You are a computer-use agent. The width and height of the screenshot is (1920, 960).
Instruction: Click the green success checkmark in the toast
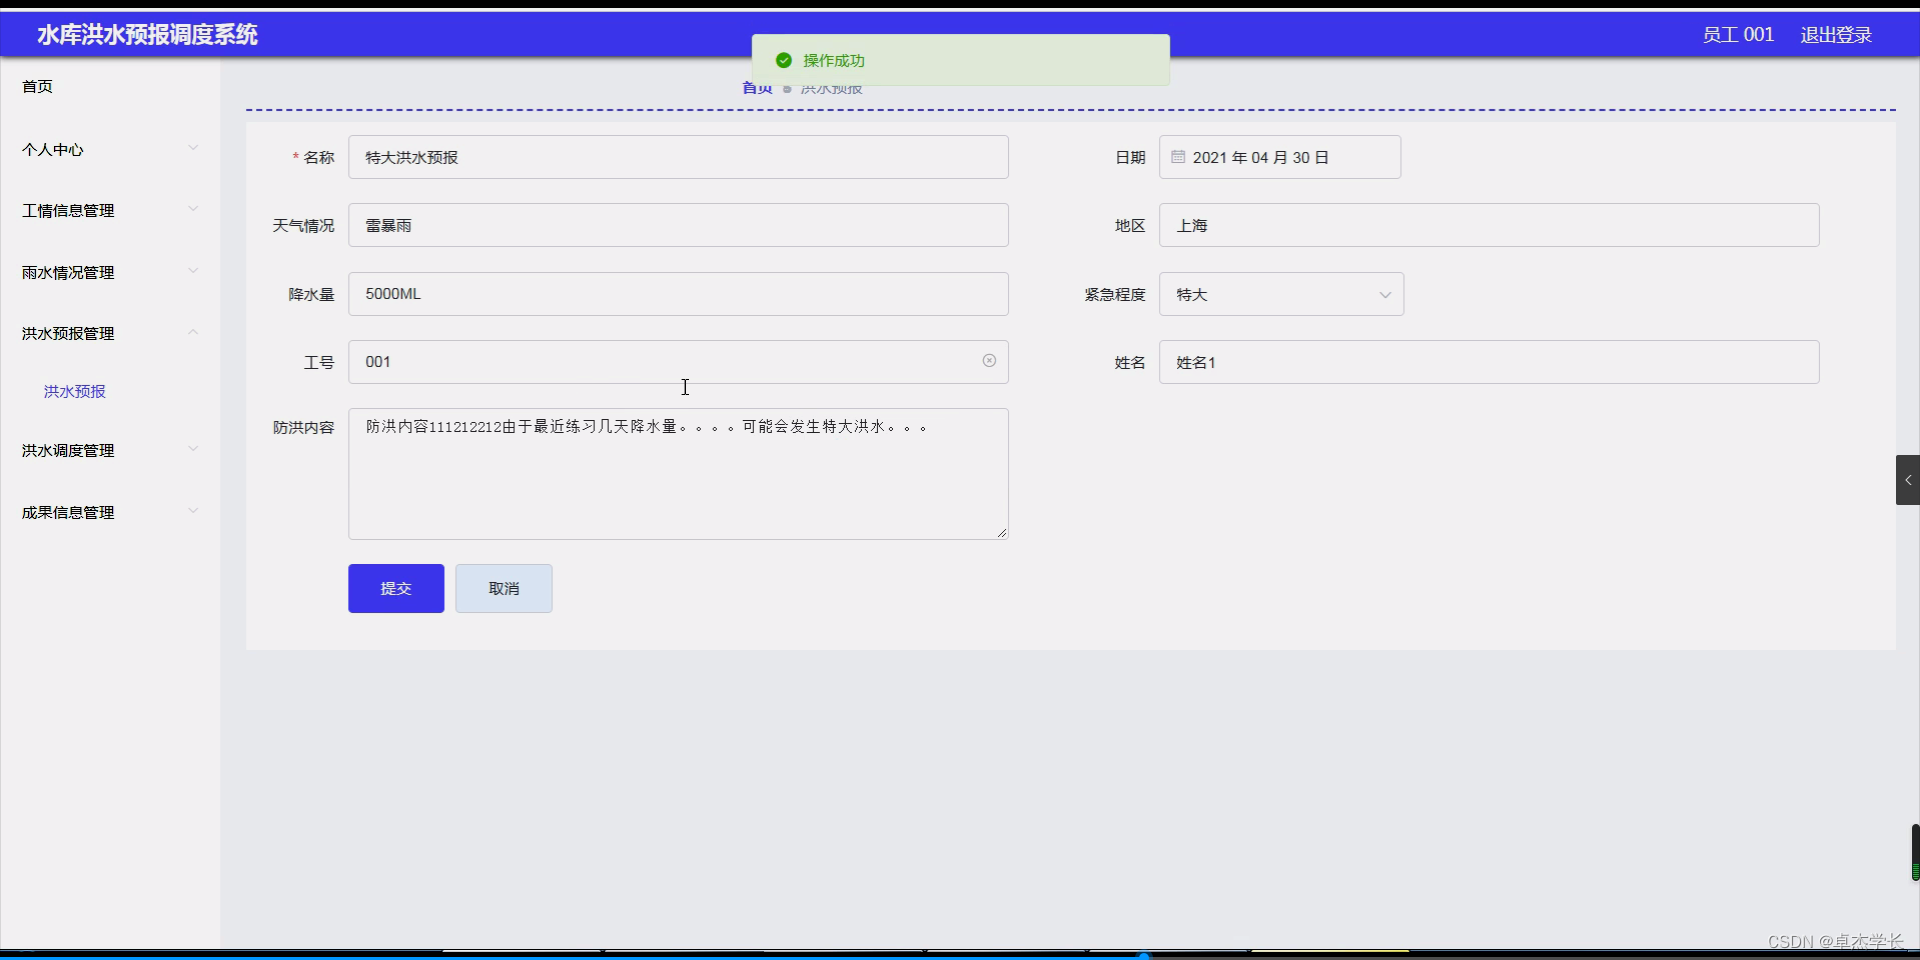tap(784, 60)
